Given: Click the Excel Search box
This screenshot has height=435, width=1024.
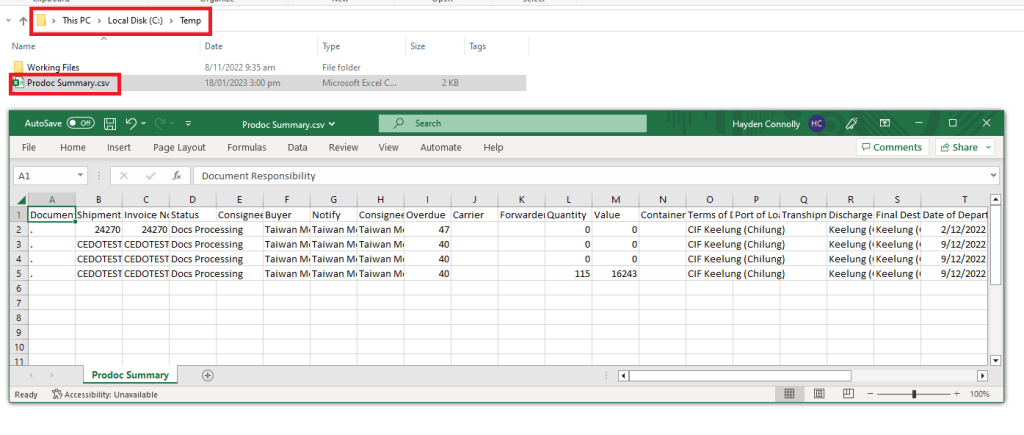Looking at the screenshot, I should pyautogui.click(x=512, y=123).
